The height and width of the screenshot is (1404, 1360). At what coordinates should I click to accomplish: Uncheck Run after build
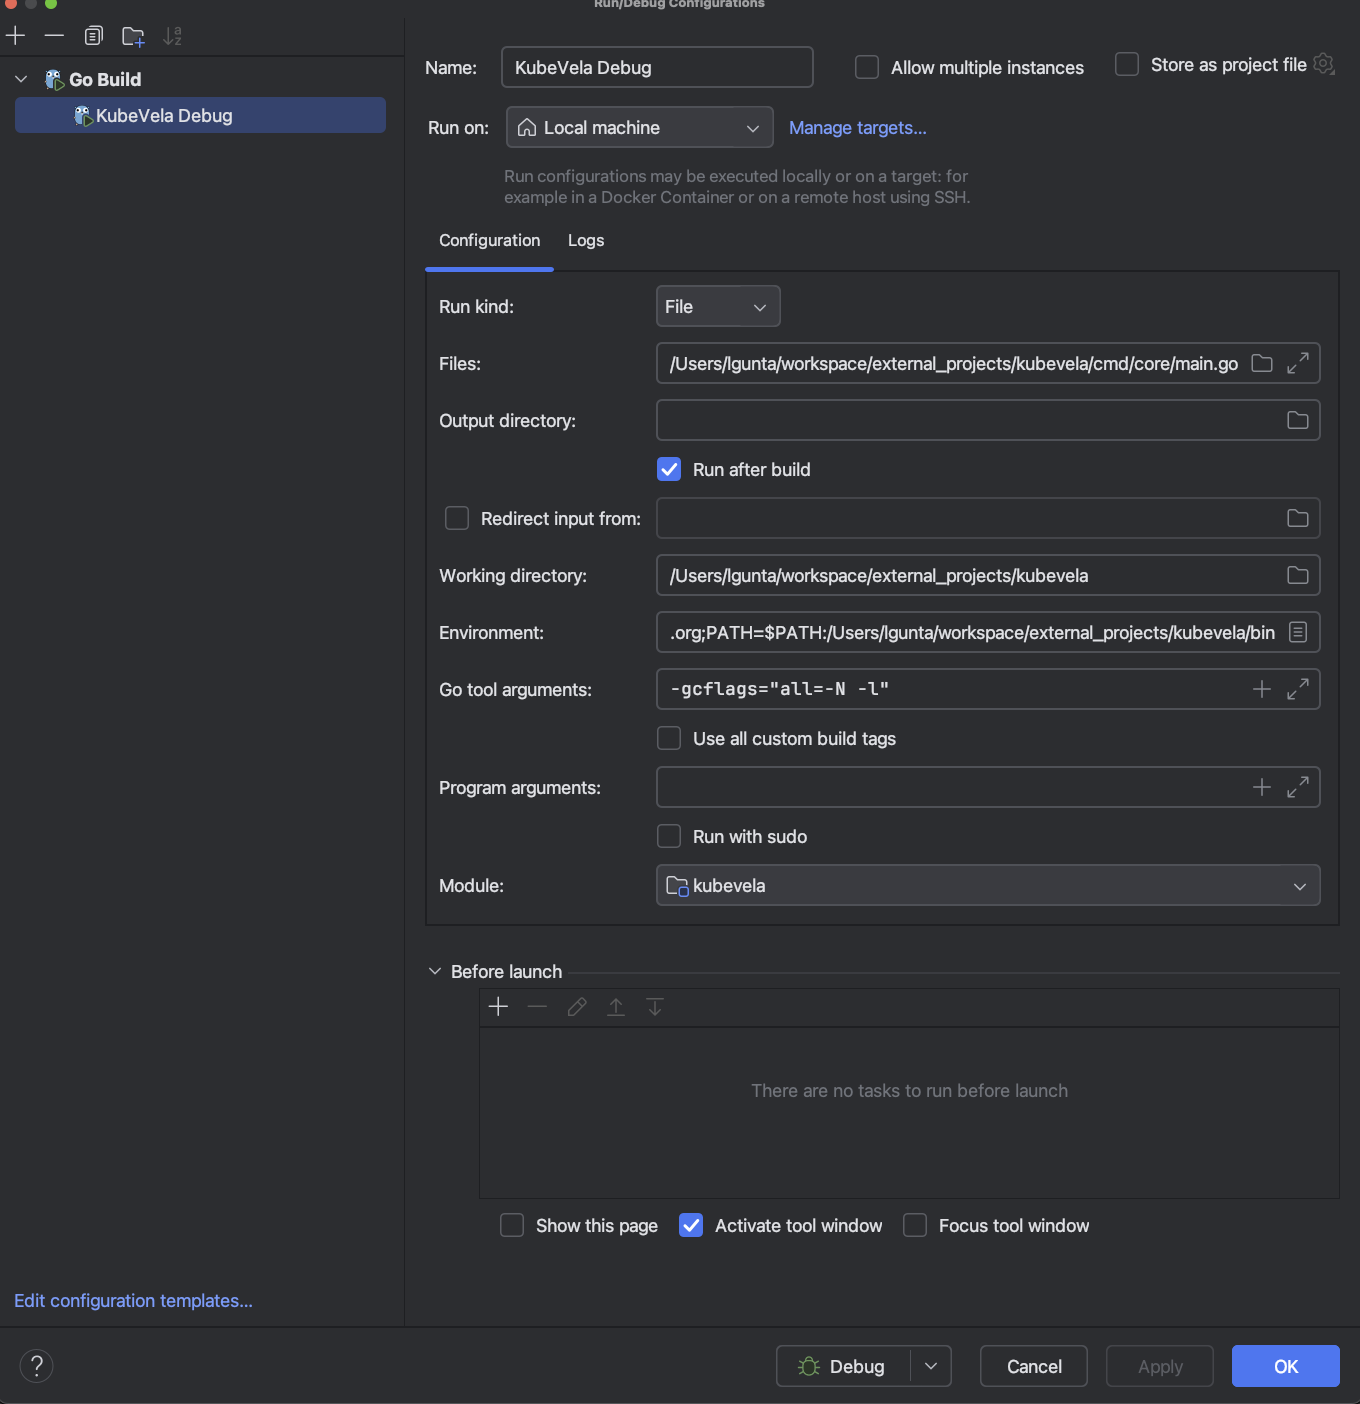[x=668, y=469]
